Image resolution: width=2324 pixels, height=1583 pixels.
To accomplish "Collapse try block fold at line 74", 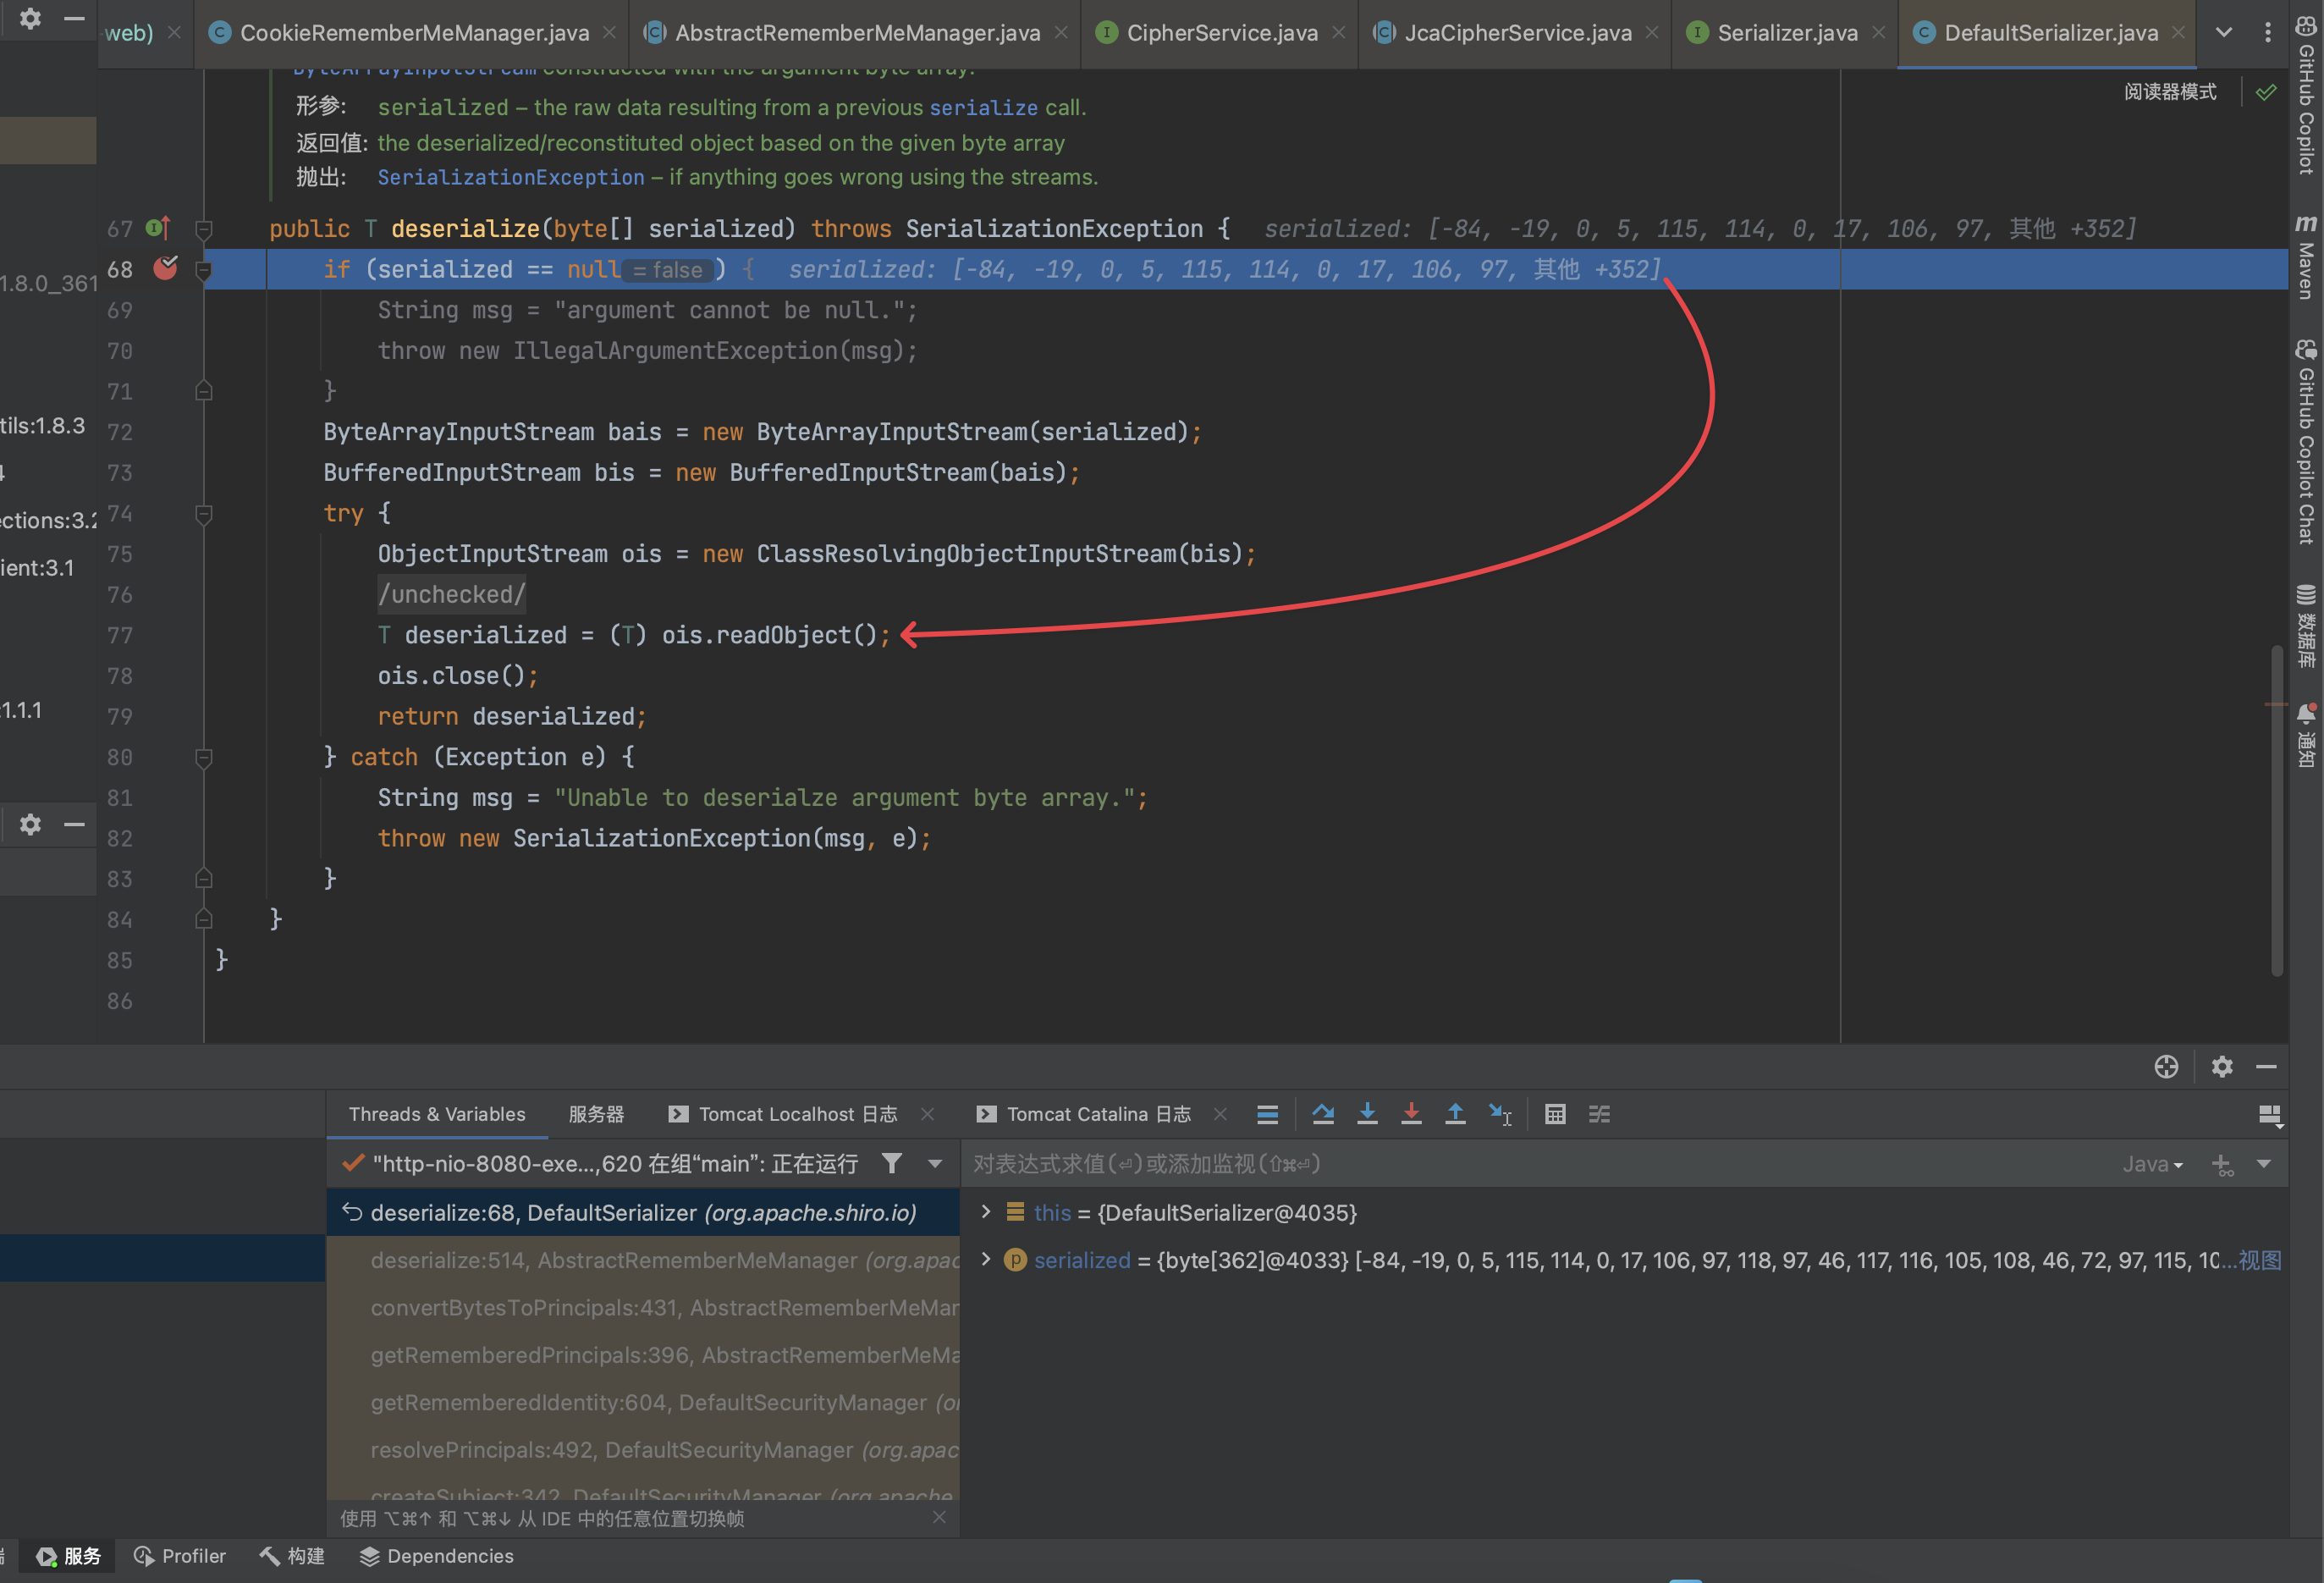I will 204,514.
